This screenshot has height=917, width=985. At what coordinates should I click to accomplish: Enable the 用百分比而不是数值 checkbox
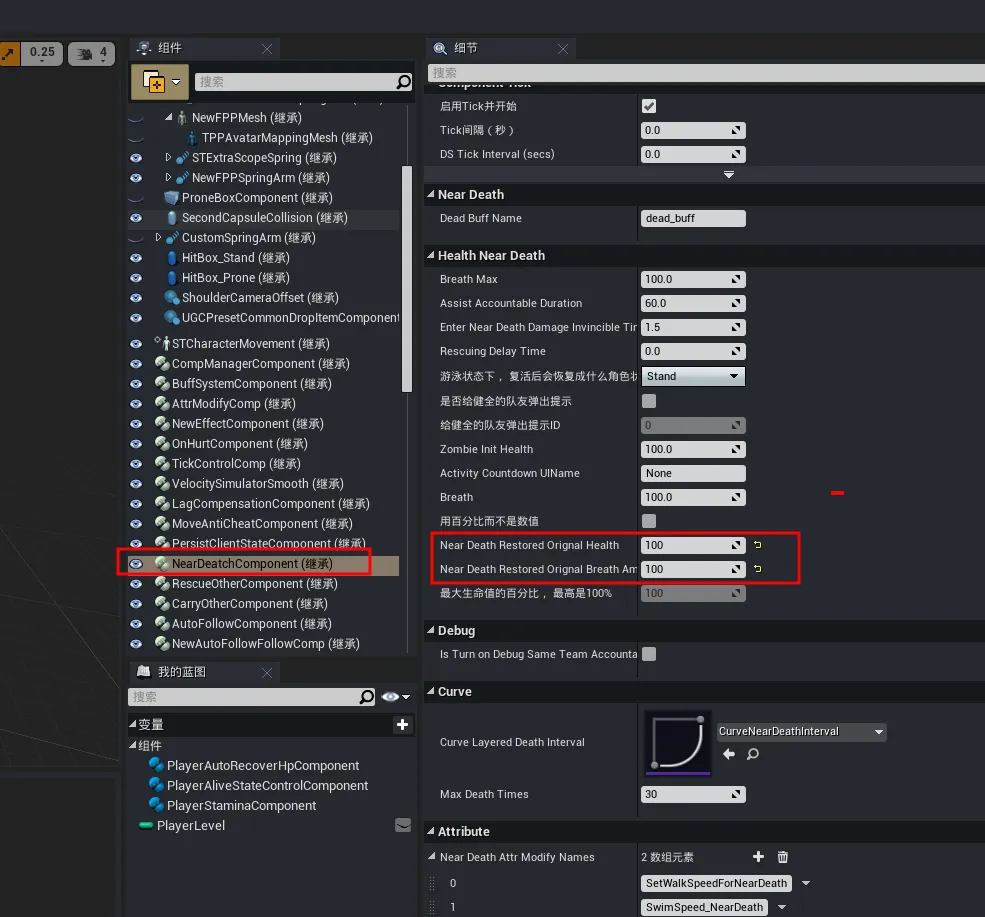pyautogui.click(x=649, y=521)
